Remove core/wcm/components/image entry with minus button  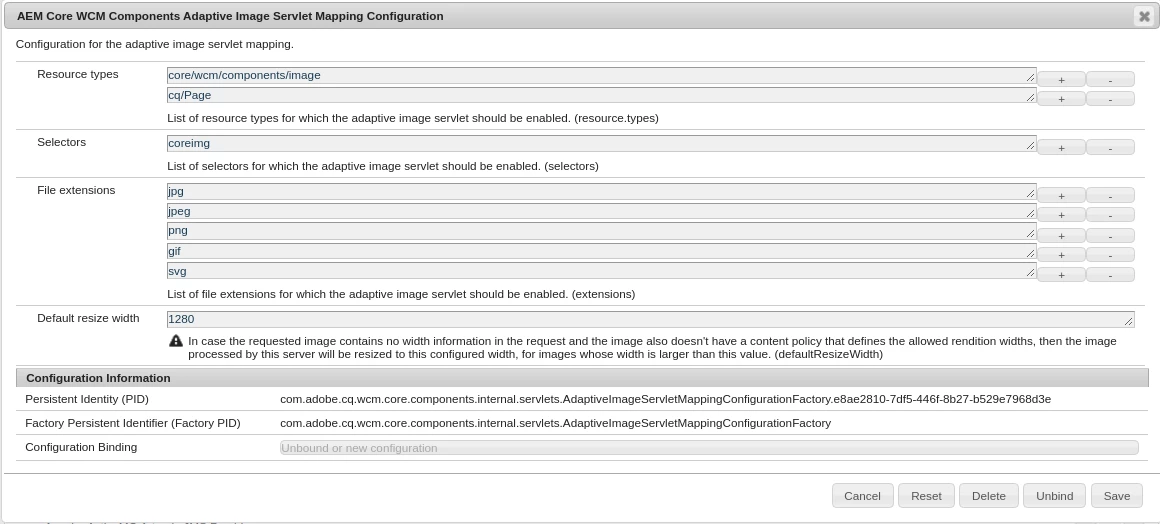point(1110,79)
